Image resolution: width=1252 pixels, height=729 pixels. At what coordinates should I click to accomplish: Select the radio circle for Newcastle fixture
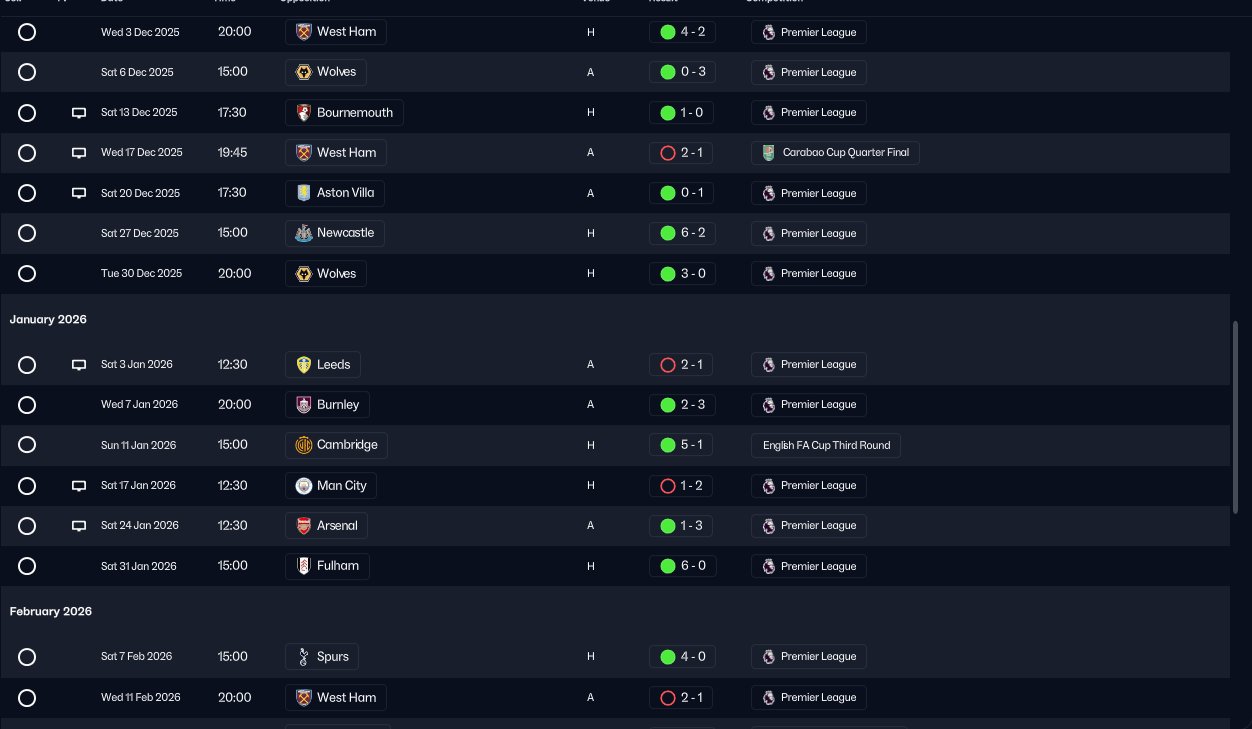pyautogui.click(x=27, y=233)
